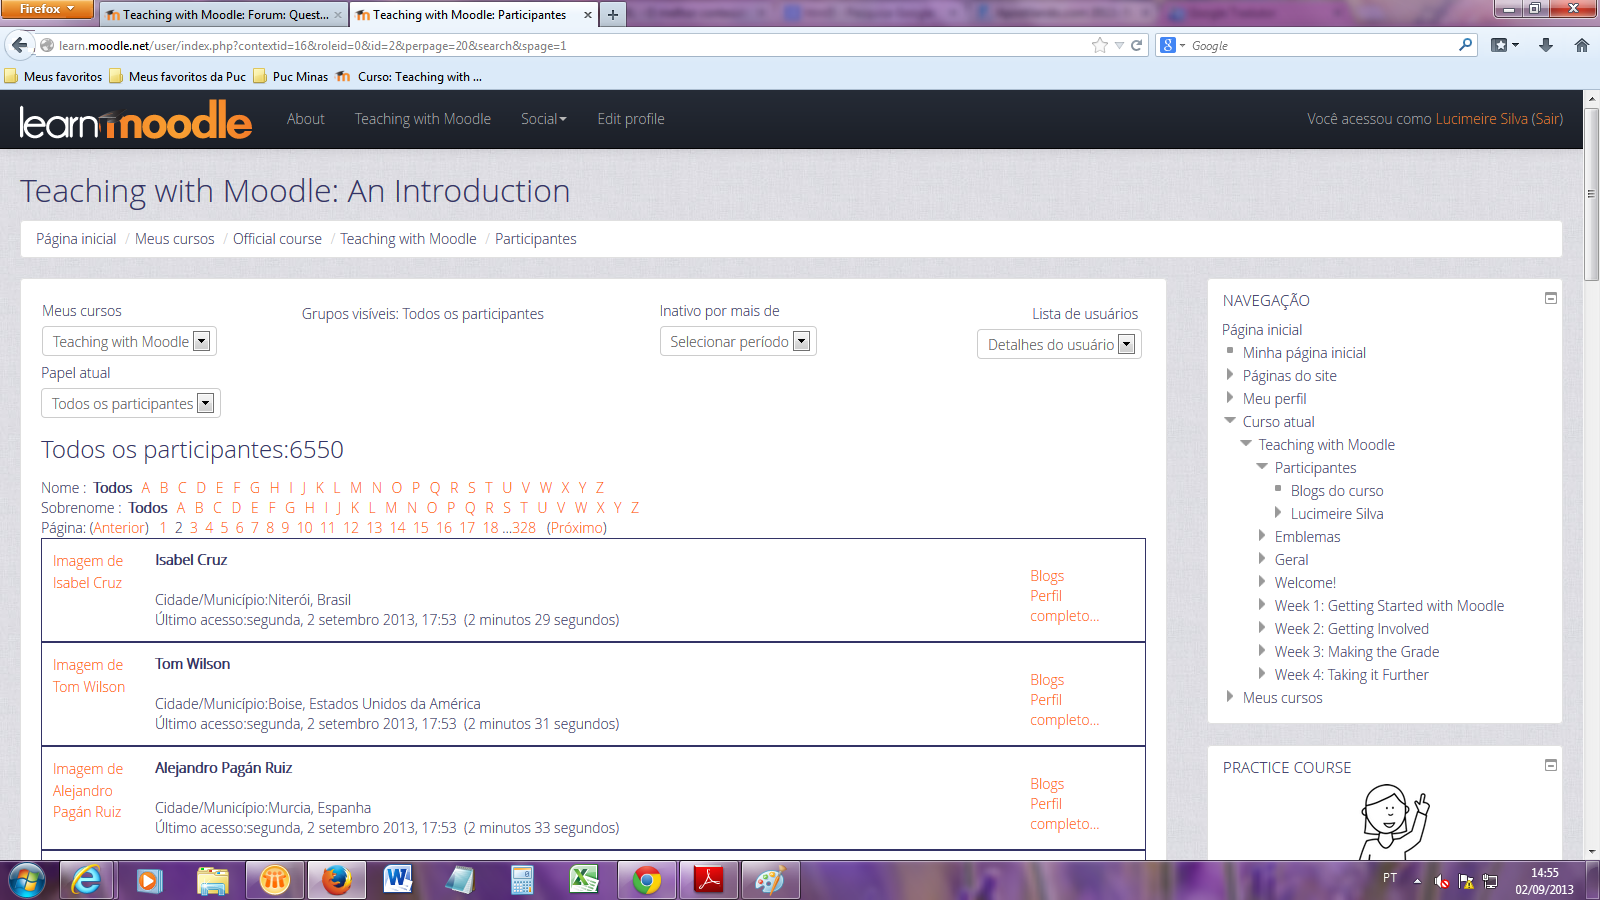Click Firefox icon in taskbar
1600x900 pixels.
point(336,881)
